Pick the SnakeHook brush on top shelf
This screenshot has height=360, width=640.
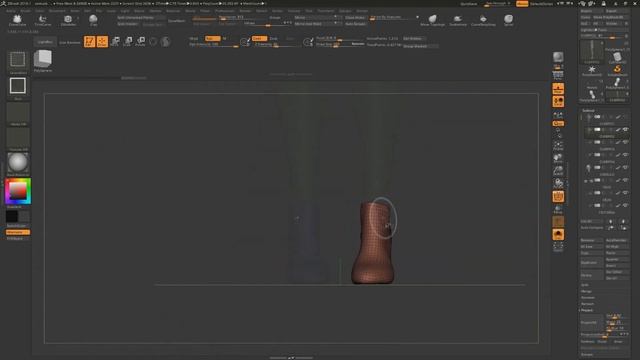458,20
